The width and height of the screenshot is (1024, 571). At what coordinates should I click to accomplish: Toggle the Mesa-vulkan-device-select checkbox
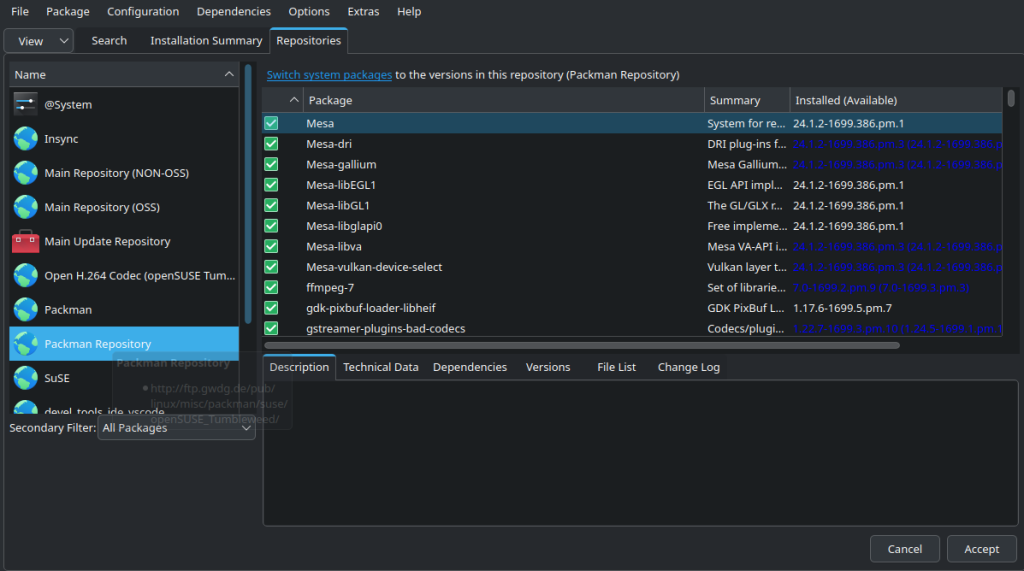271,267
